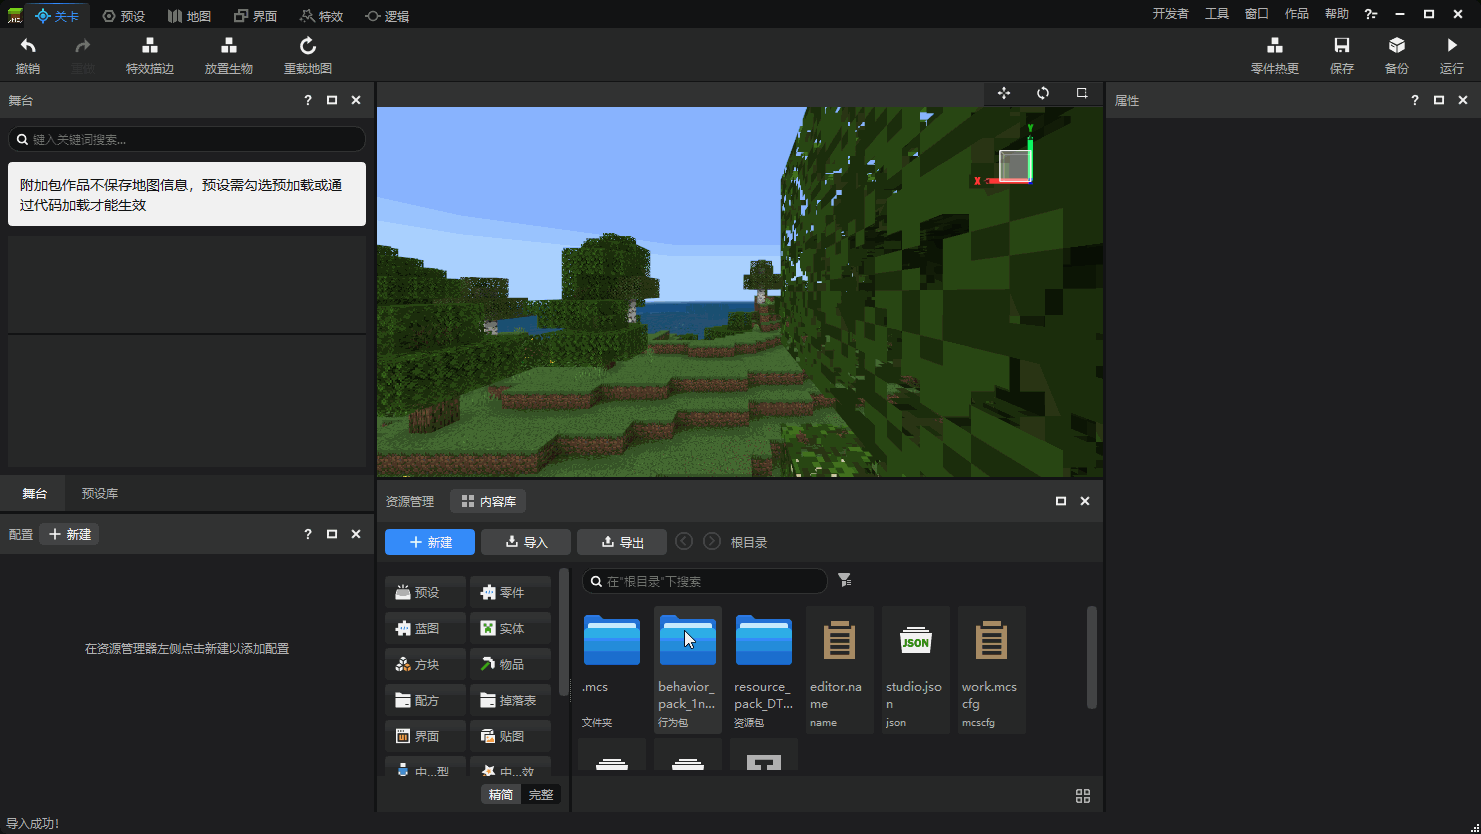
Task: Go forward in resource manager navigation
Action: 712,541
